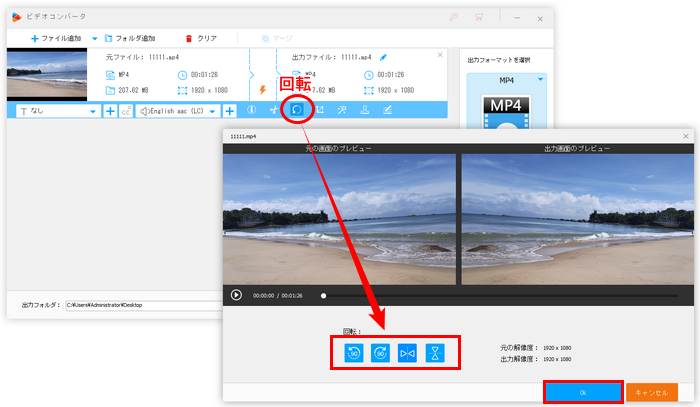The height and width of the screenshot is (407, 700).
Task: Click the output folder path field
Action: tap(144, 305)
